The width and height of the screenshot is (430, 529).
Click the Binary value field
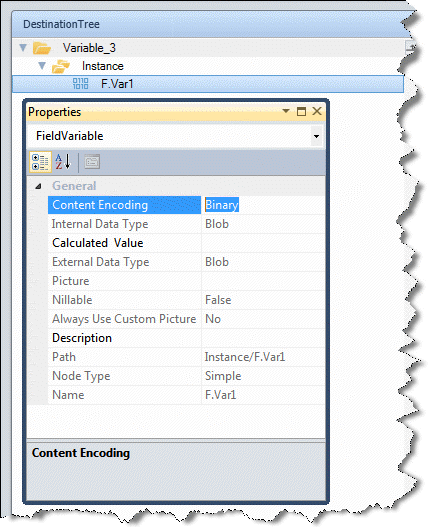pos(263,205)
